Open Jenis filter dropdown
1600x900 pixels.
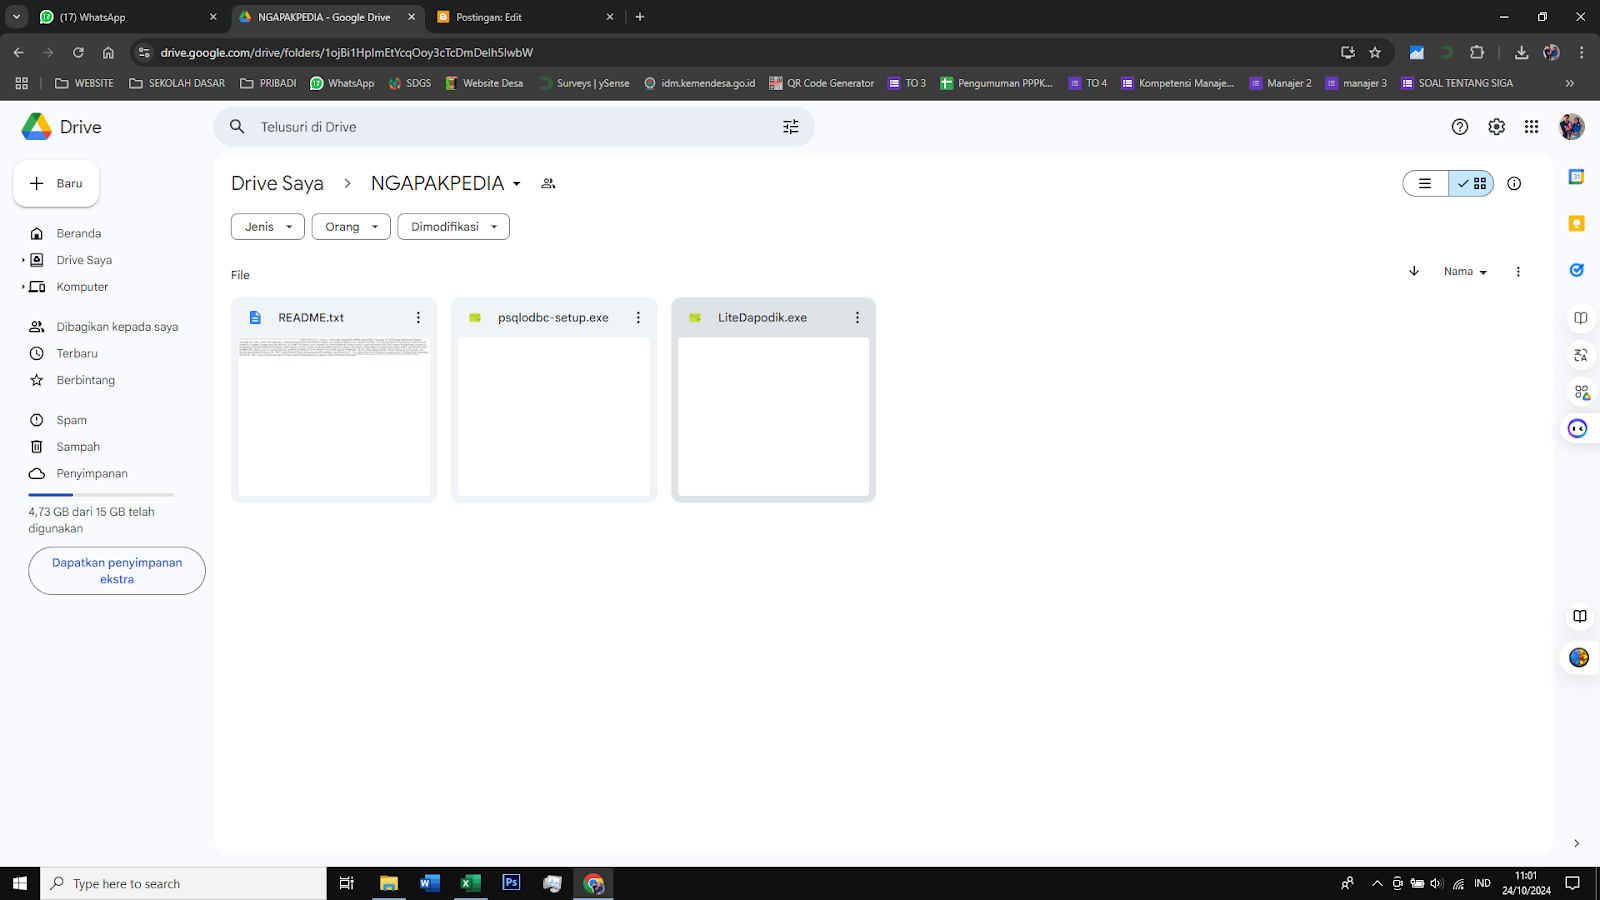268,227
